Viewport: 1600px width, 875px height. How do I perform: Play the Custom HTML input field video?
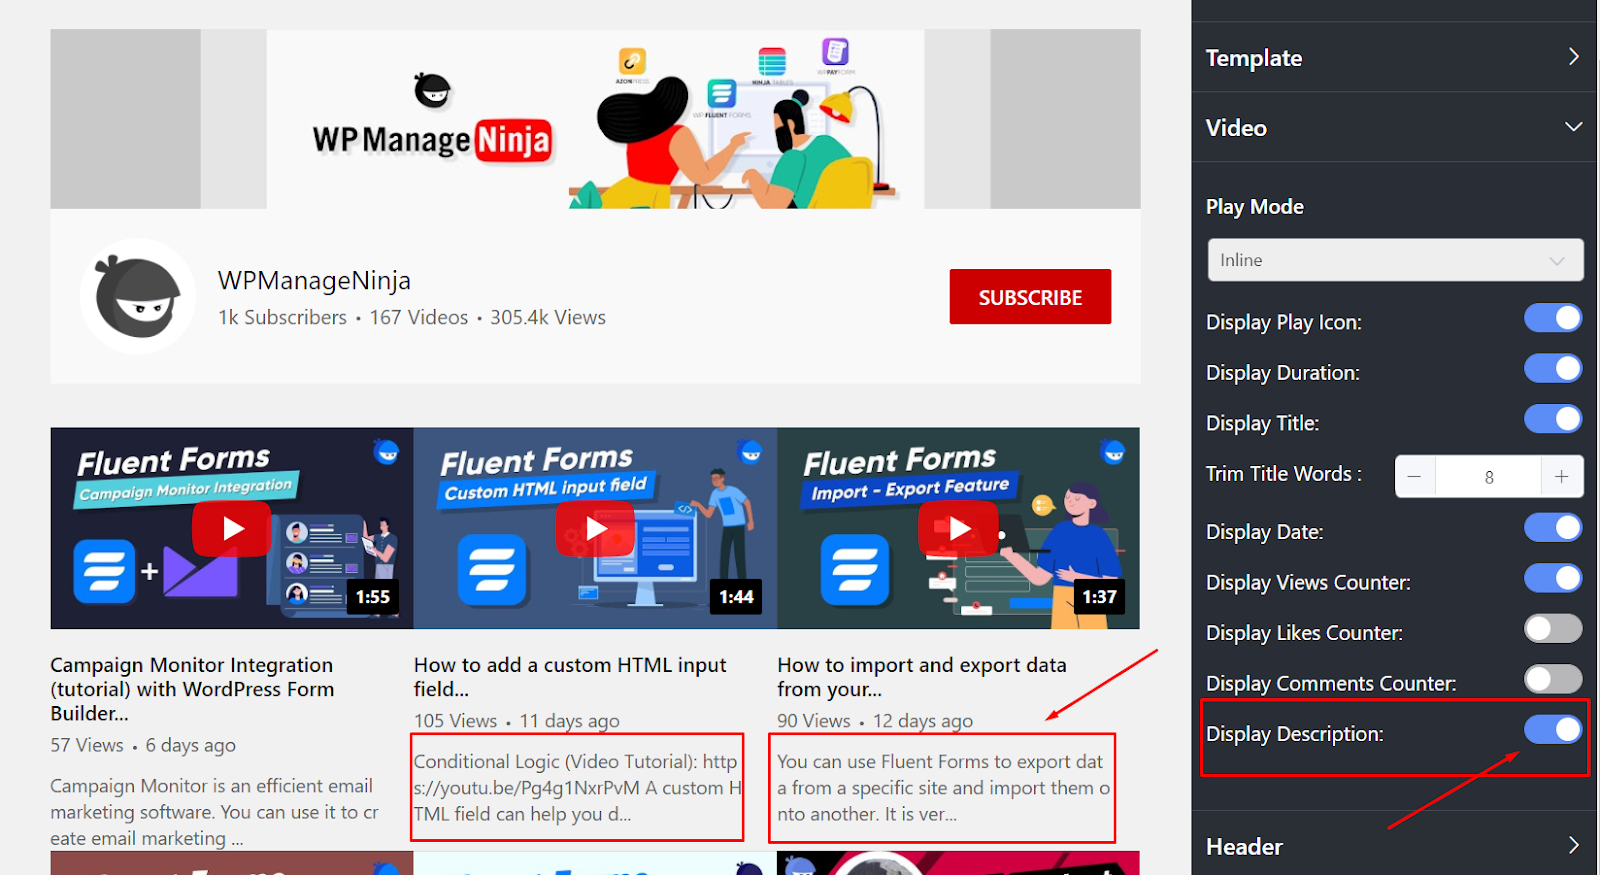(595, 528)
